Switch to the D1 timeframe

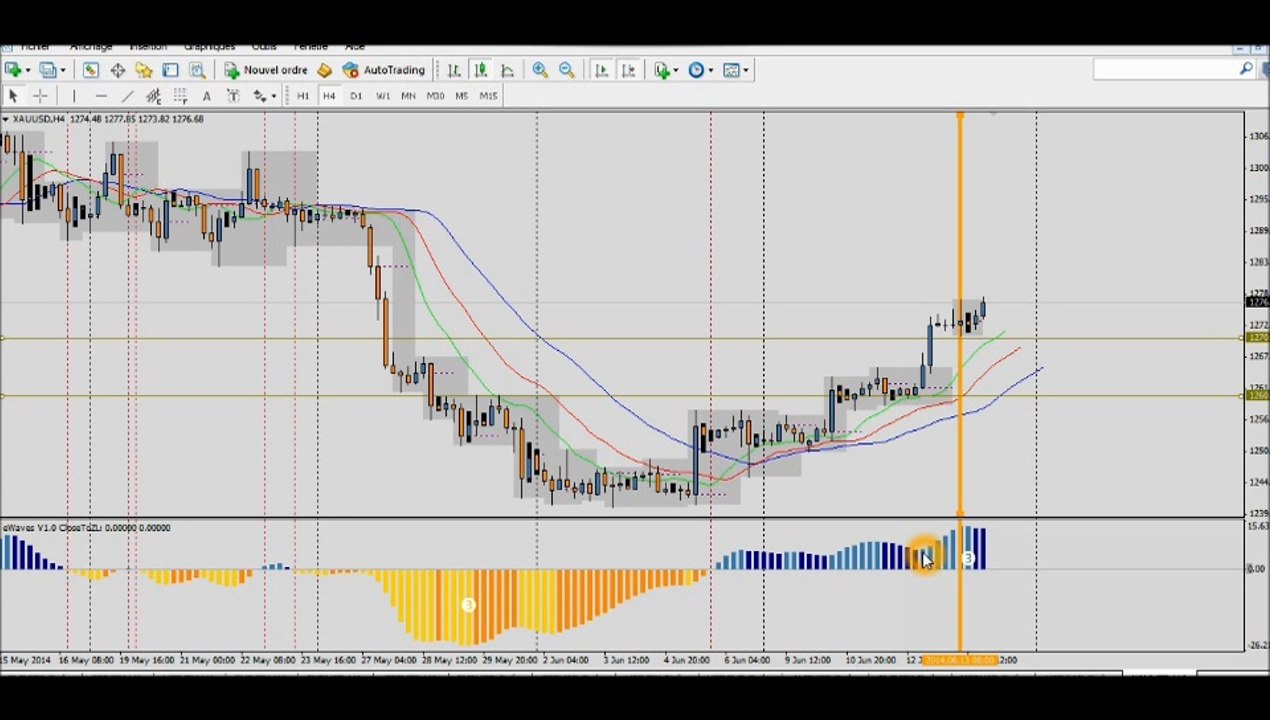[356, 96]
